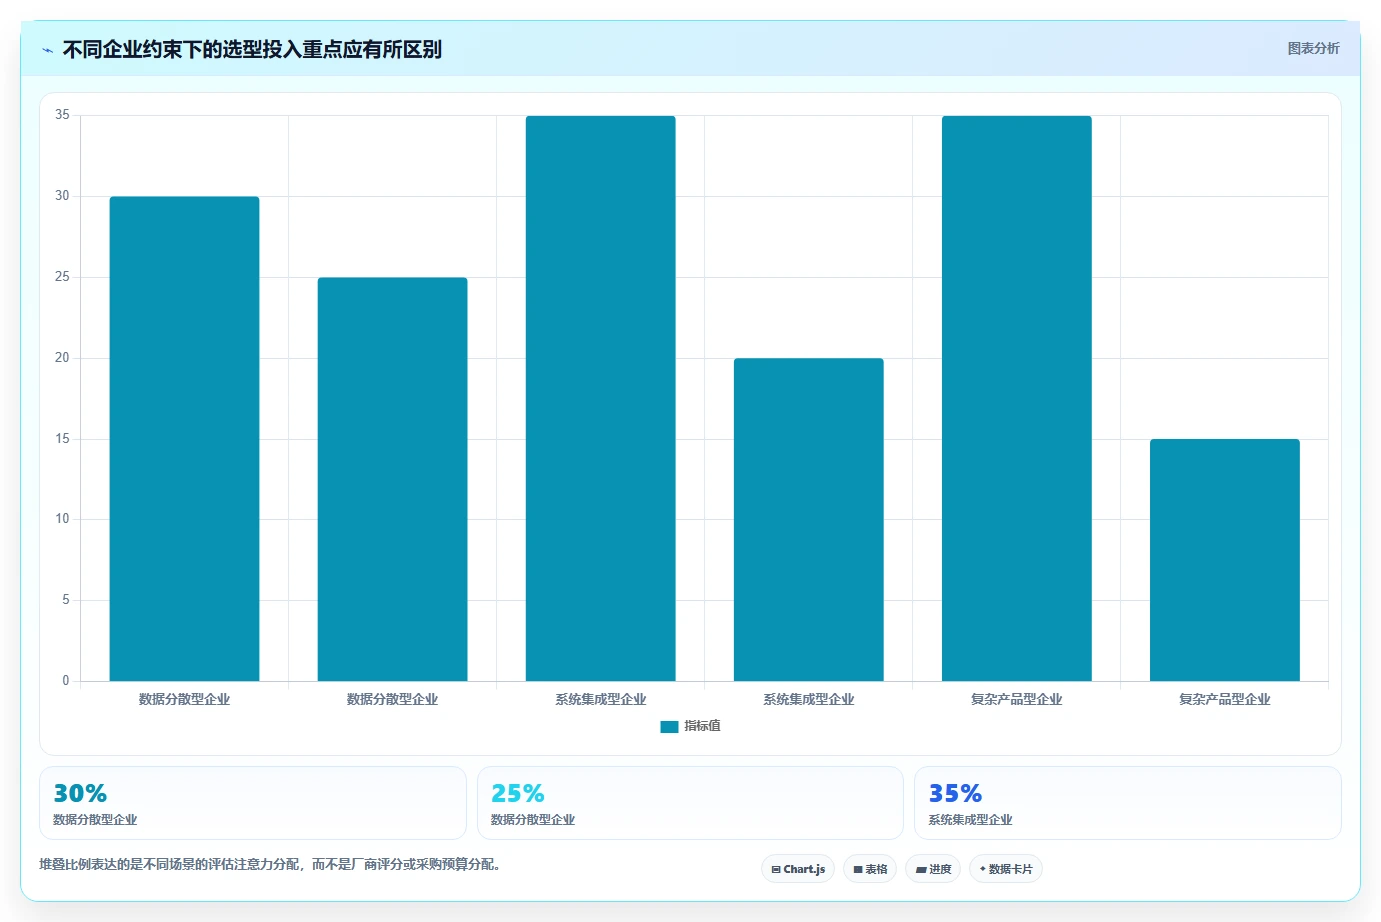Screen dimensions: 1381x922
Task: Open the 25% 数据分散型企业 stat card
Action: pos(690,803)
